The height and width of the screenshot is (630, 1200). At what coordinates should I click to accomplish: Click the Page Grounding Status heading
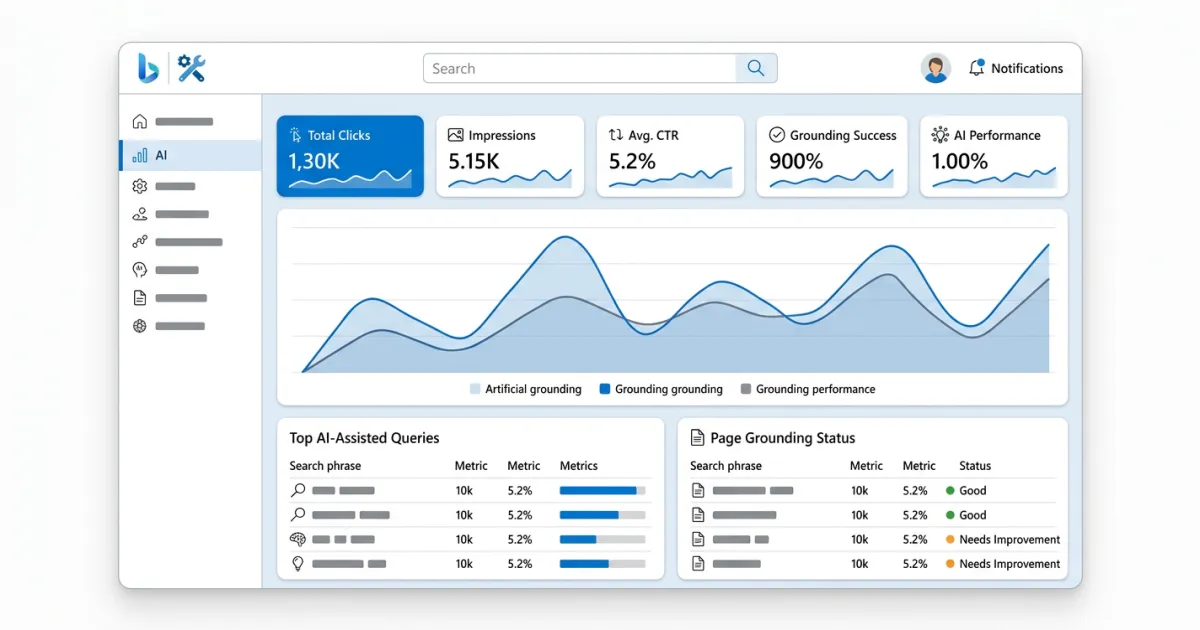coord(782,438)
